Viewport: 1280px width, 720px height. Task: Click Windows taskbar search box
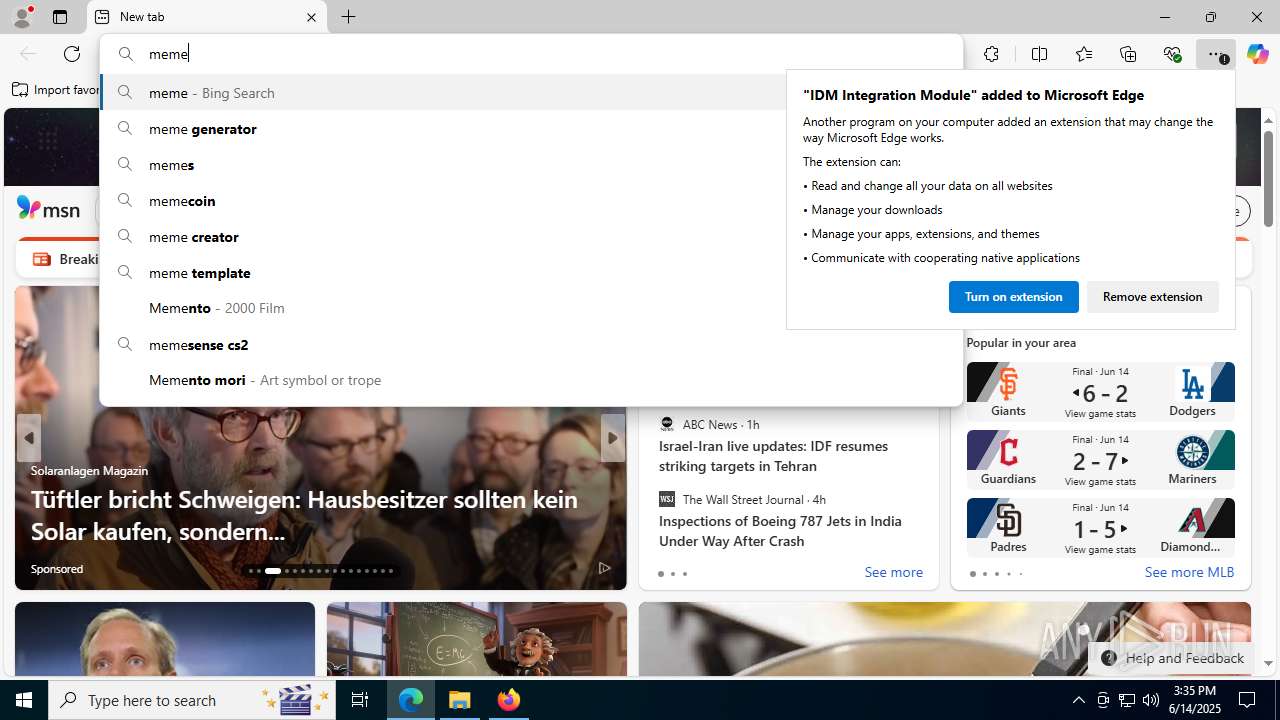pos(192,700)
